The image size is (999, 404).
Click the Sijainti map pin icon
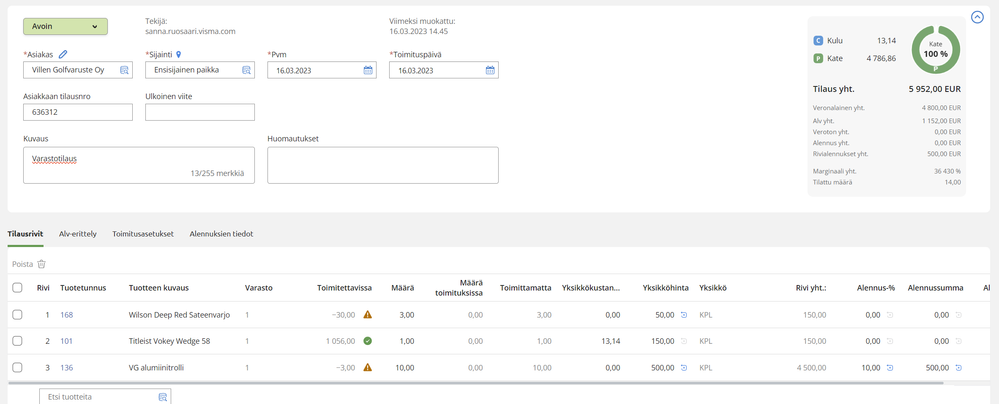[179, 55]
